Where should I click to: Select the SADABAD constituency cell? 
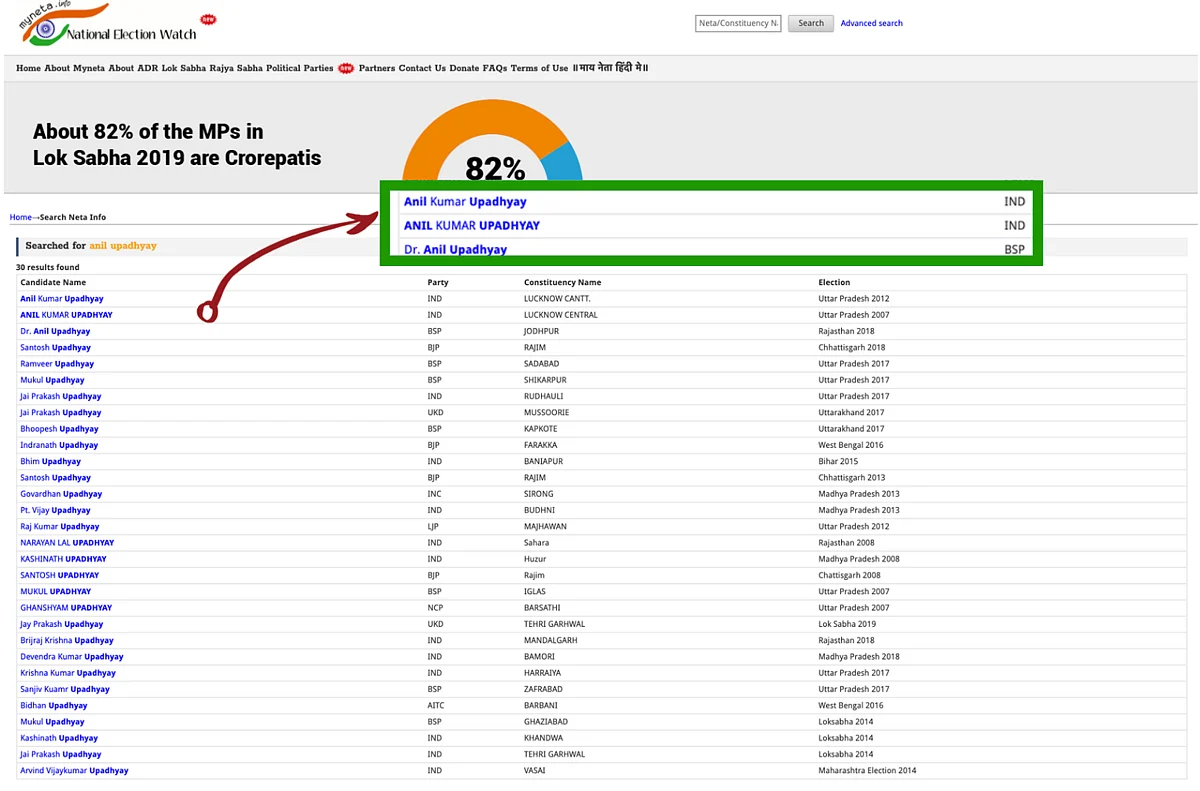pyautogui.click(x=541, y=364)
